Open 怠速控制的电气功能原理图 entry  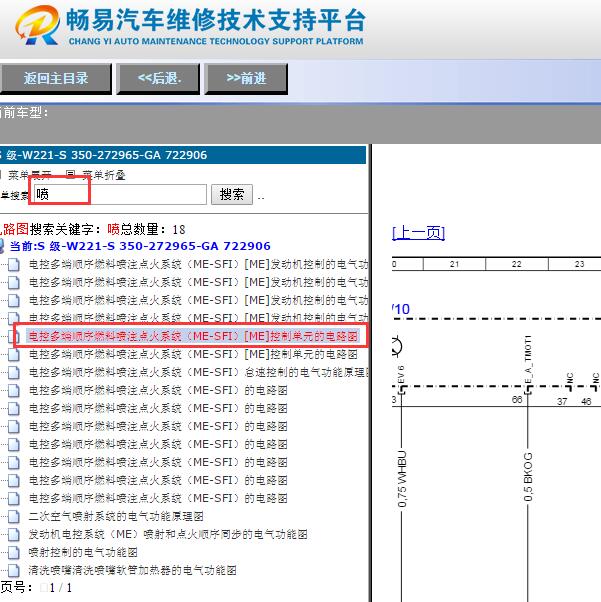pyautogui.click(x=198, y=372)
